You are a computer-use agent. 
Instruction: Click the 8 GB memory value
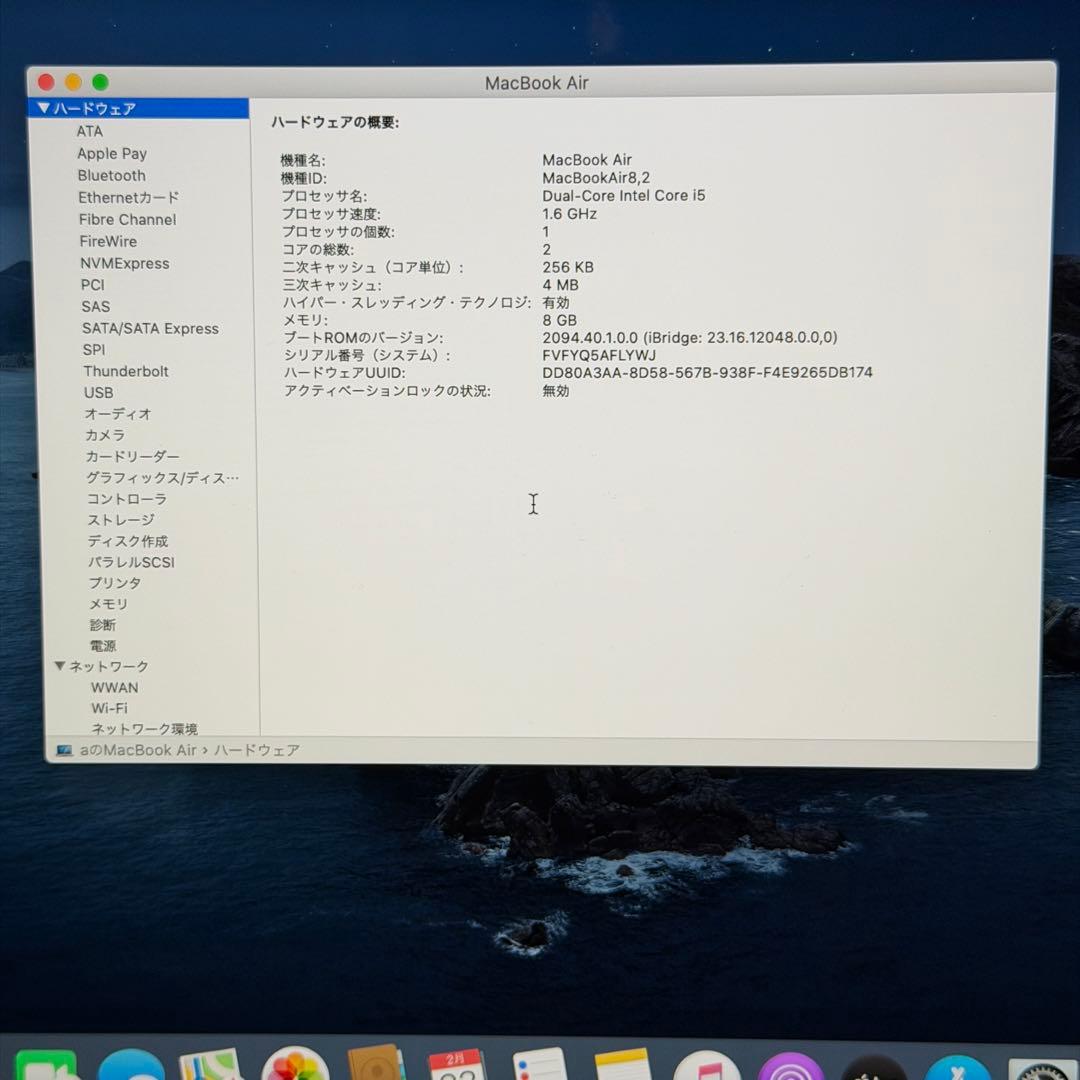(559, 320)
